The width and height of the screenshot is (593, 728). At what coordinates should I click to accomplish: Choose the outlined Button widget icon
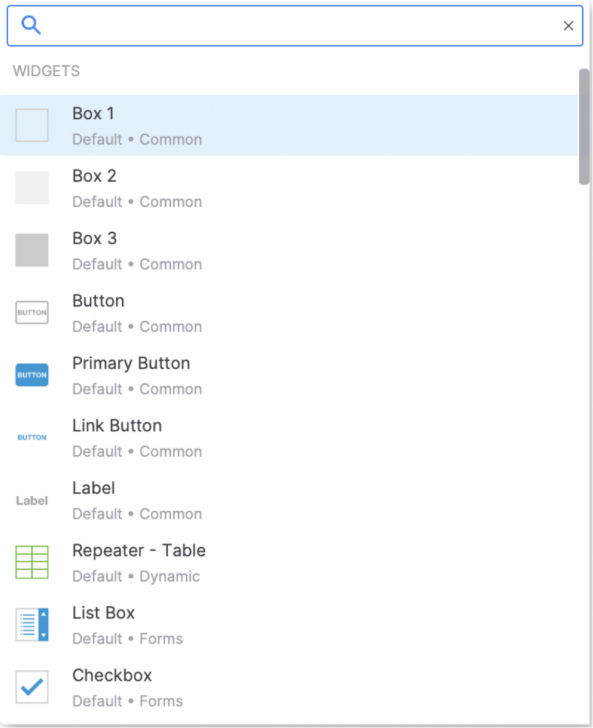(32, 312)
